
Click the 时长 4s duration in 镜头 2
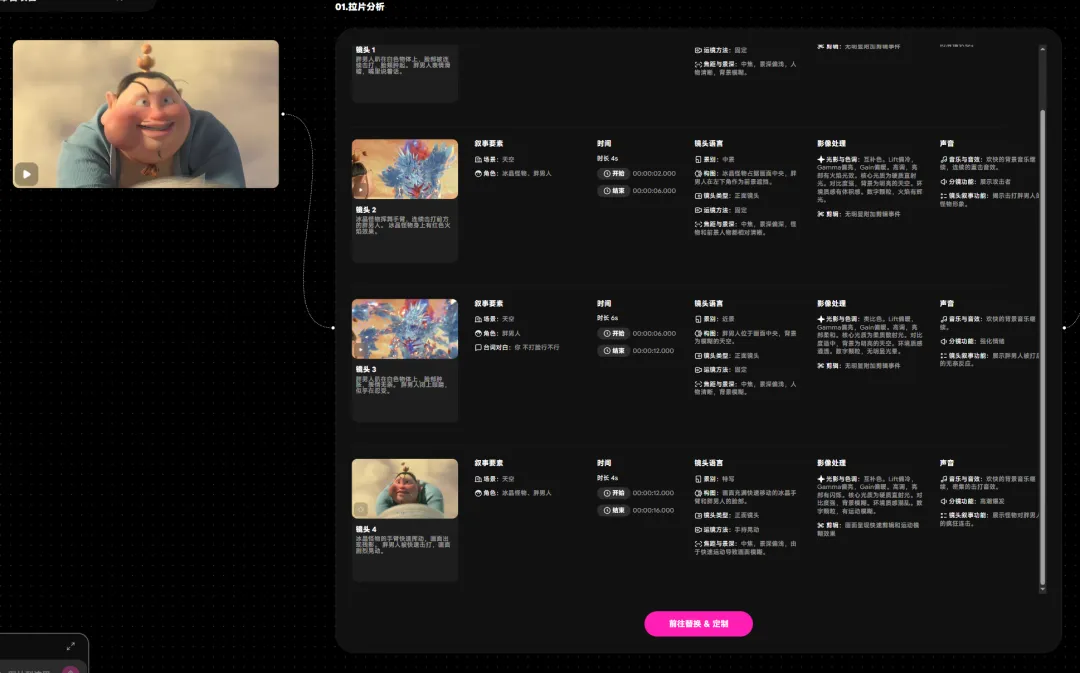[608, 158]
